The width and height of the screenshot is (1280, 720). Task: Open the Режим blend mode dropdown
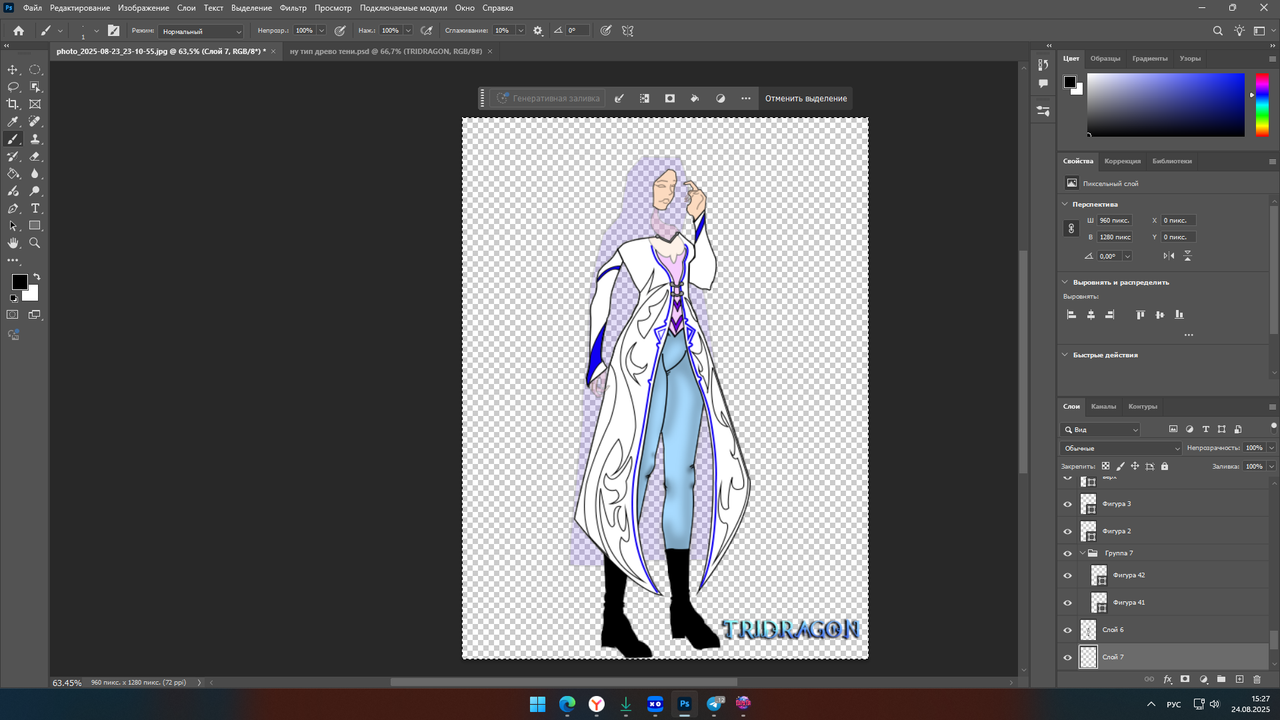(x=201, y=31)
